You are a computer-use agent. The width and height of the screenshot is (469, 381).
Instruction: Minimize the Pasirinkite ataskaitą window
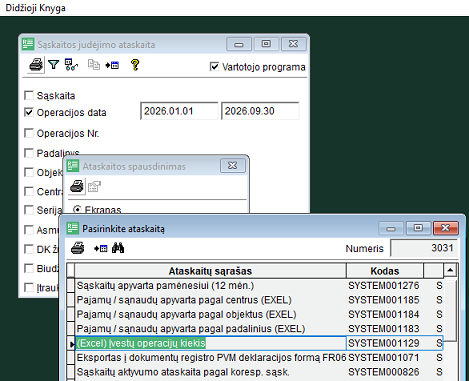click(x=391, y=228)
